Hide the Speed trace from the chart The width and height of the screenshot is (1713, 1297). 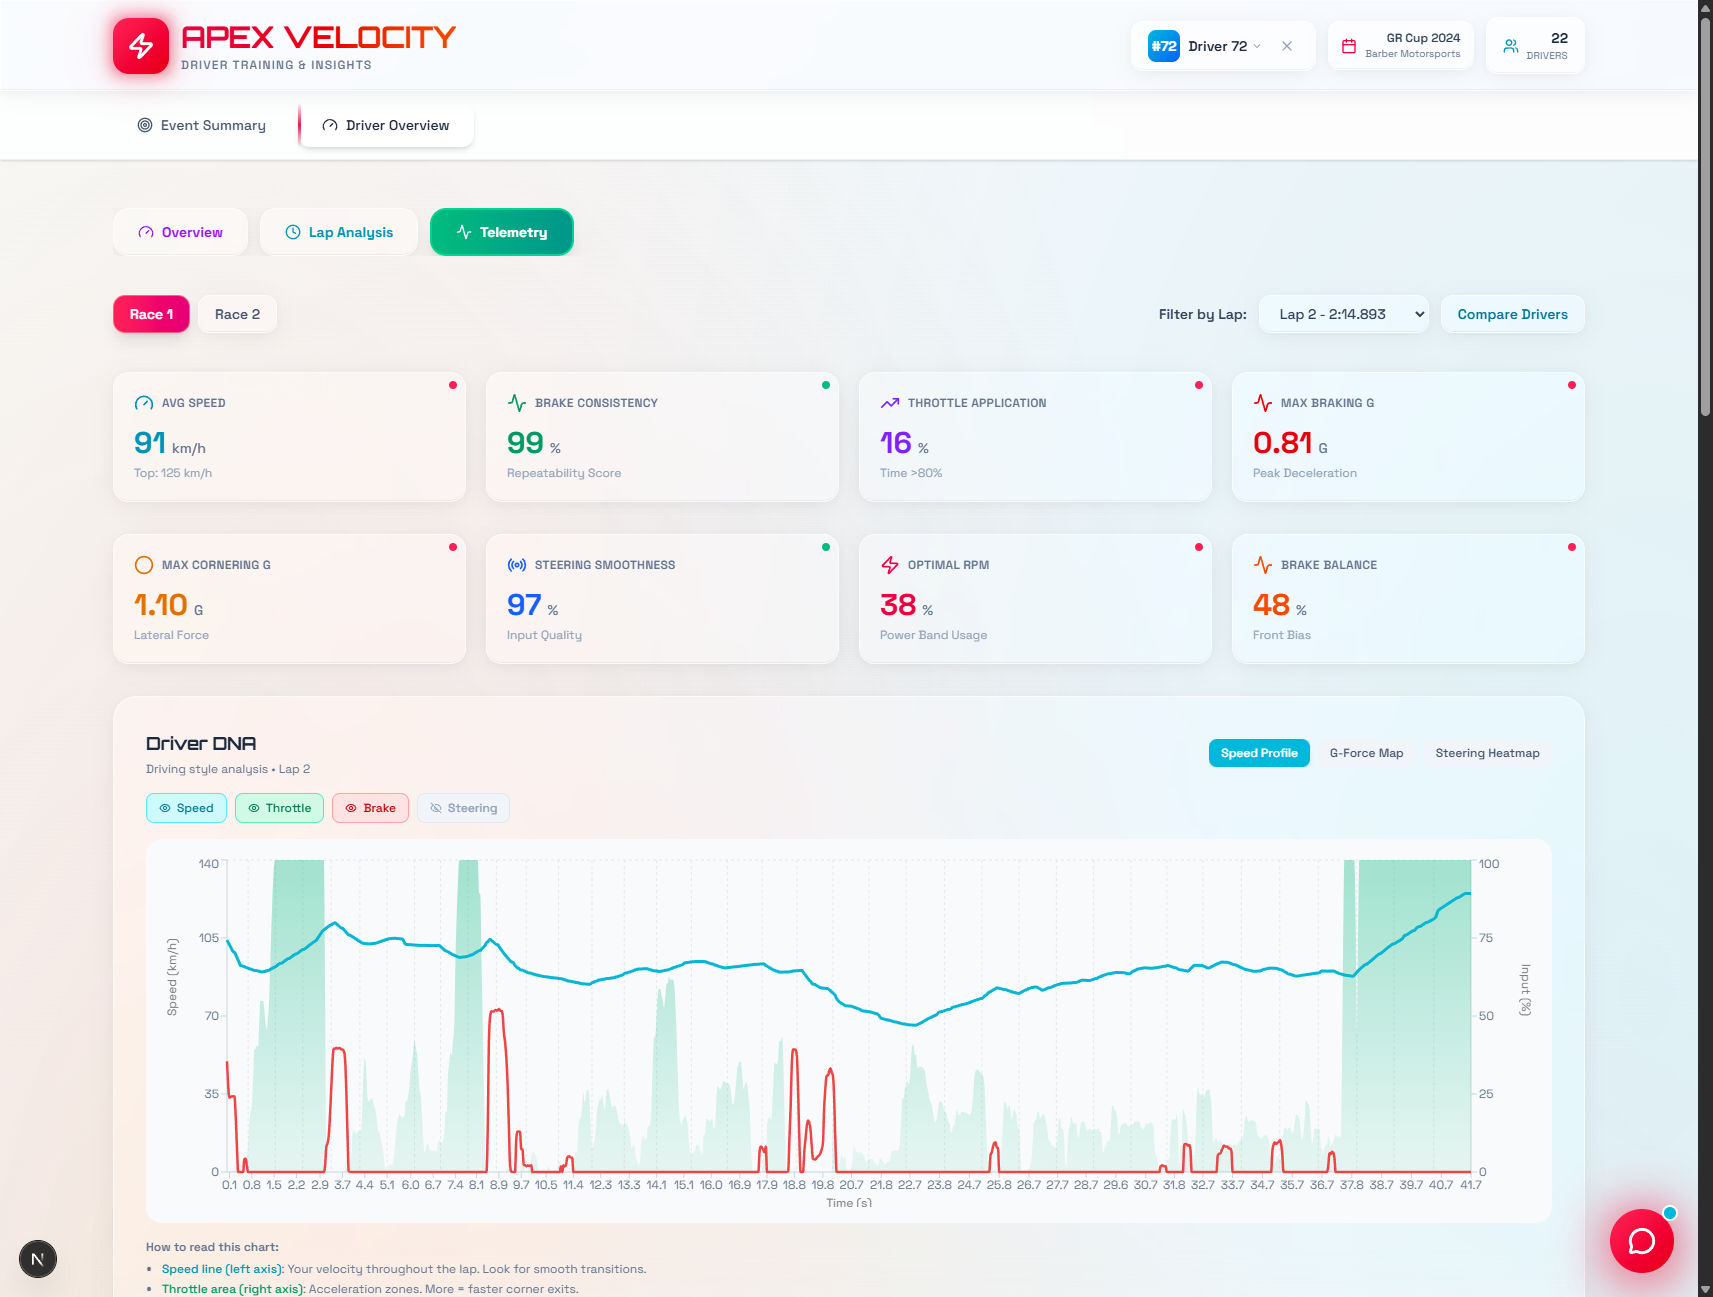pyautogui.click(x=186, y=808)
